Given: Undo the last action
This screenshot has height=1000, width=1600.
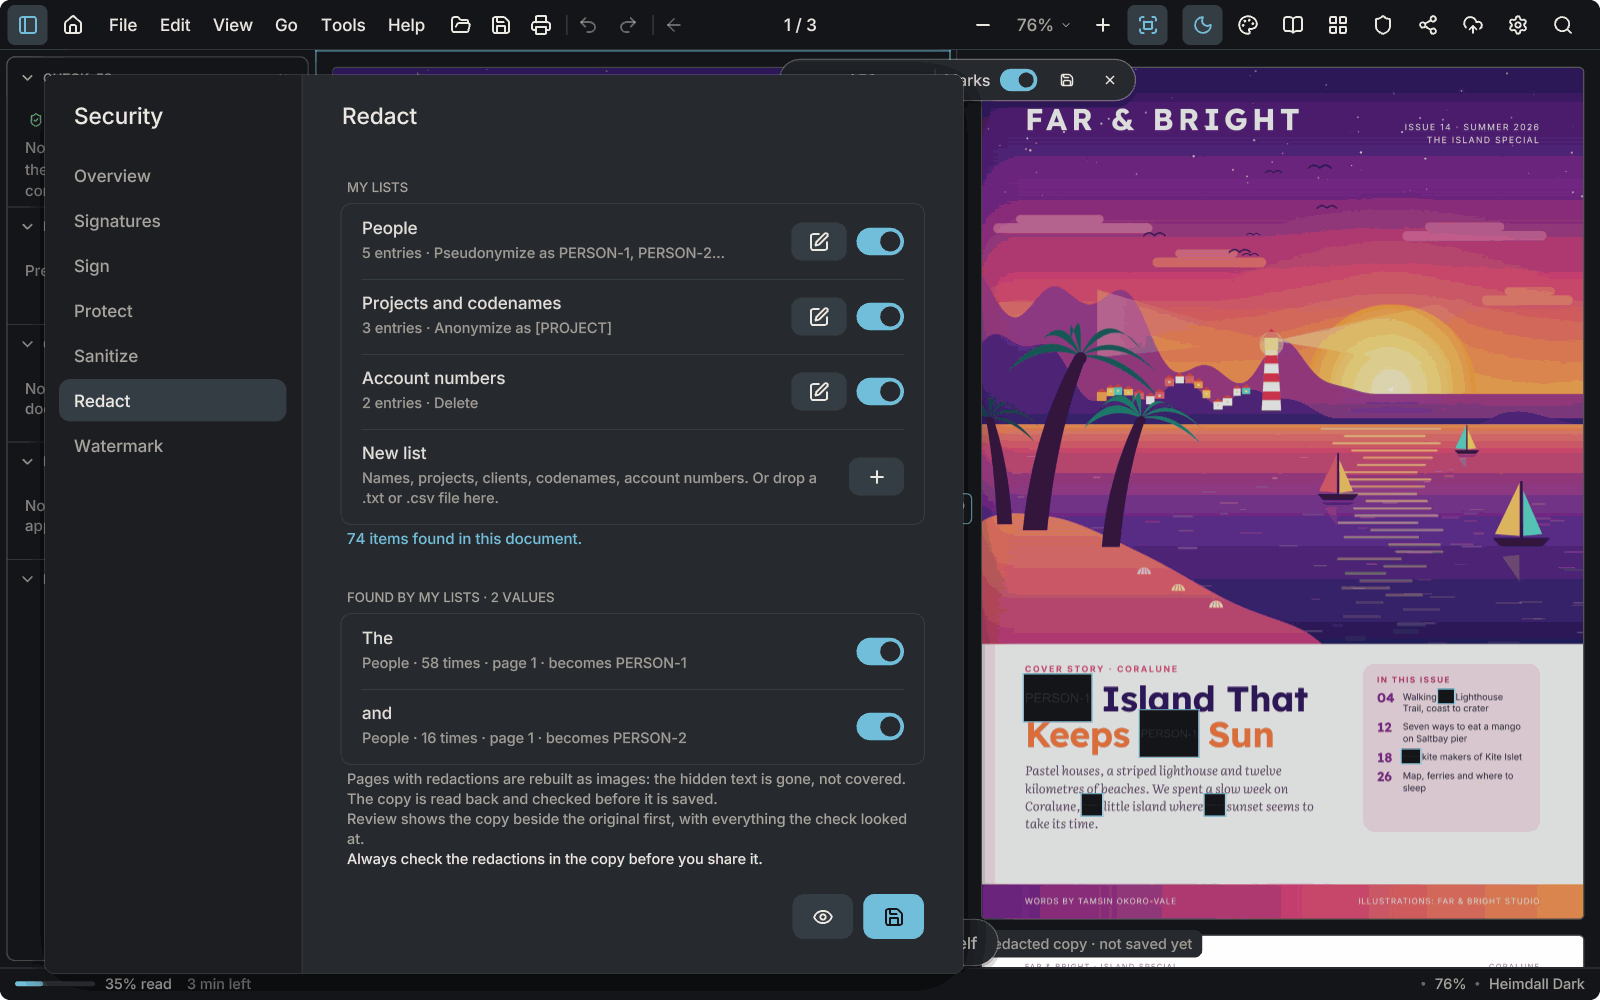Looking at the screenshot, I should click(588, 25).
